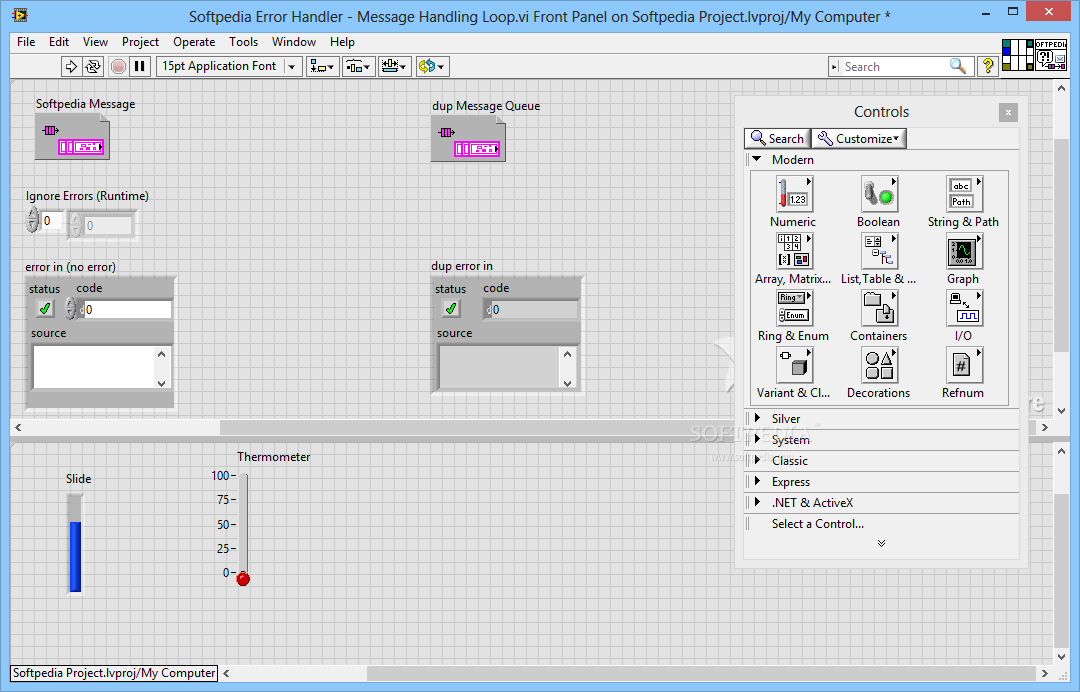Open the Help menu
This screenshot has width=1080, height=692.
pyautogui.click(x=342, y=42)
